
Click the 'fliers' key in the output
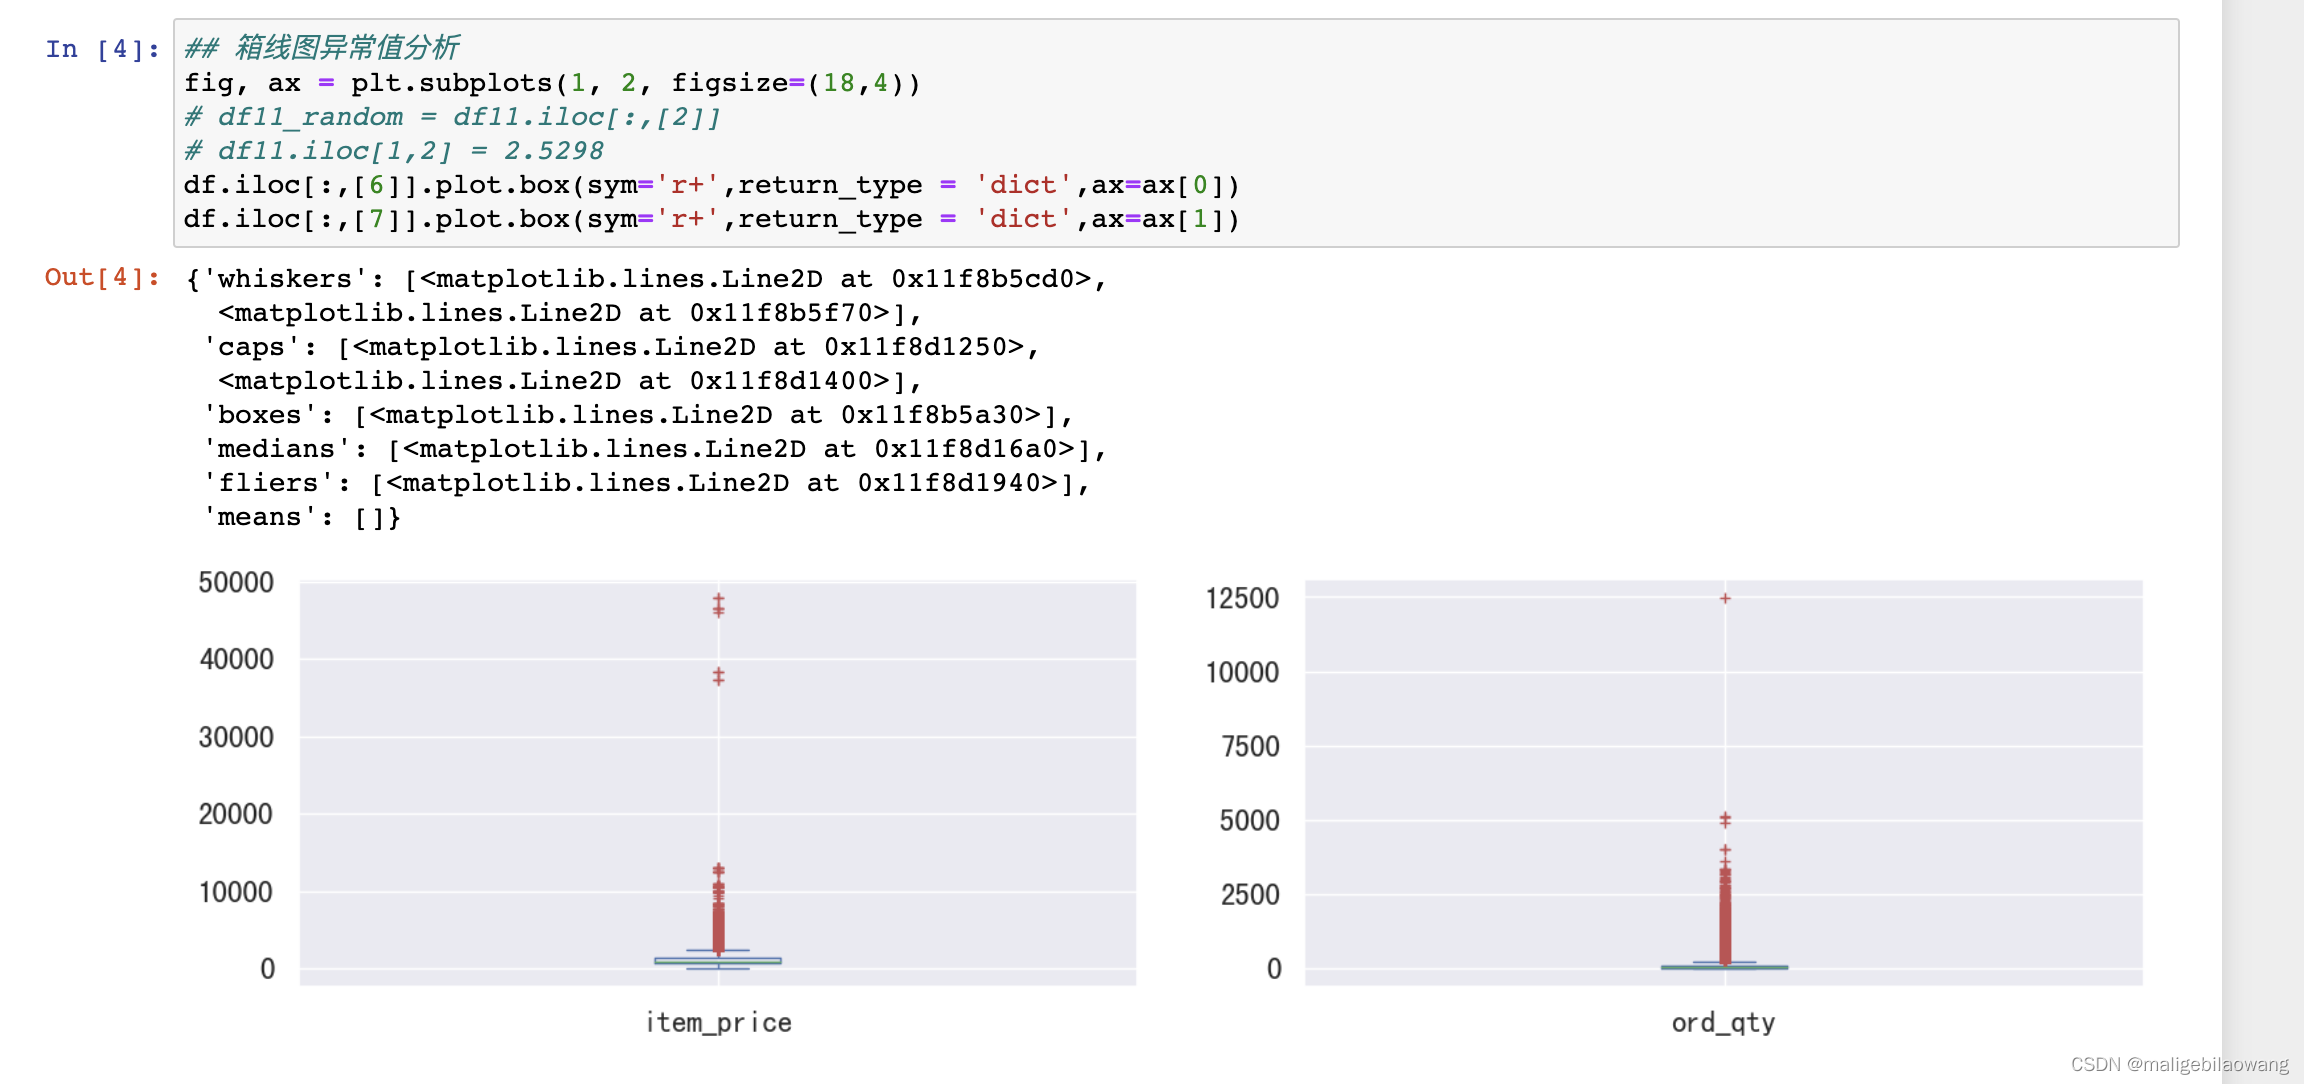pyautogui.click(x=268, y=483)
